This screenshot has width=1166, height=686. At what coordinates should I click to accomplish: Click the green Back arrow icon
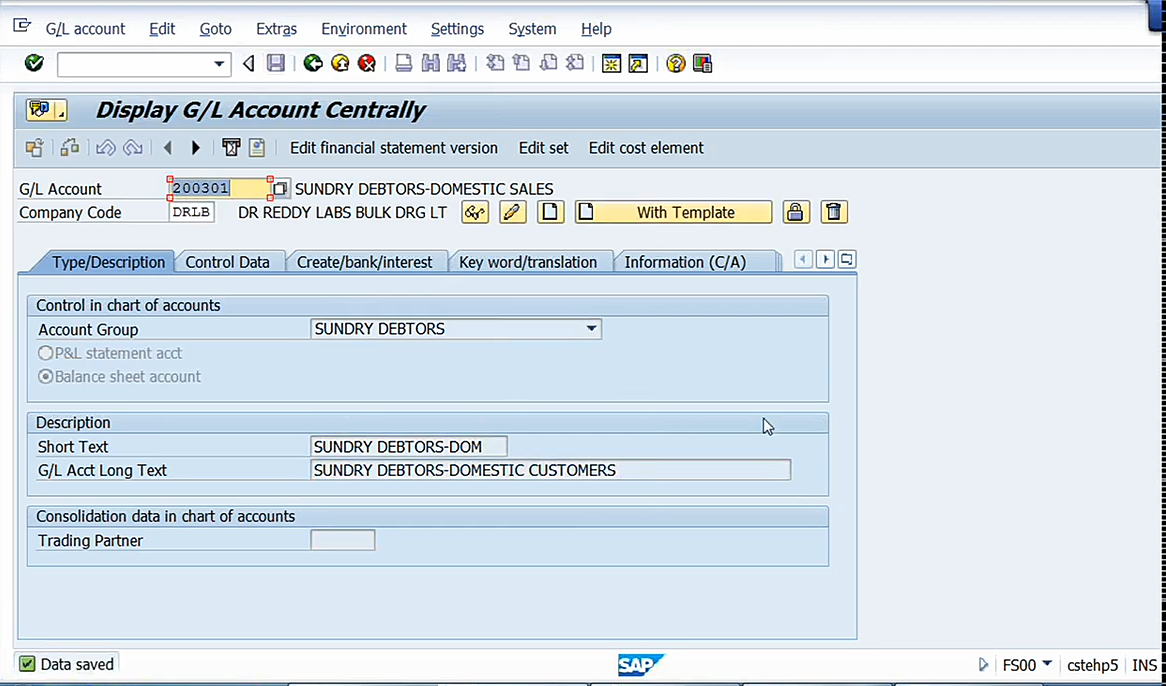coord(313,63)
